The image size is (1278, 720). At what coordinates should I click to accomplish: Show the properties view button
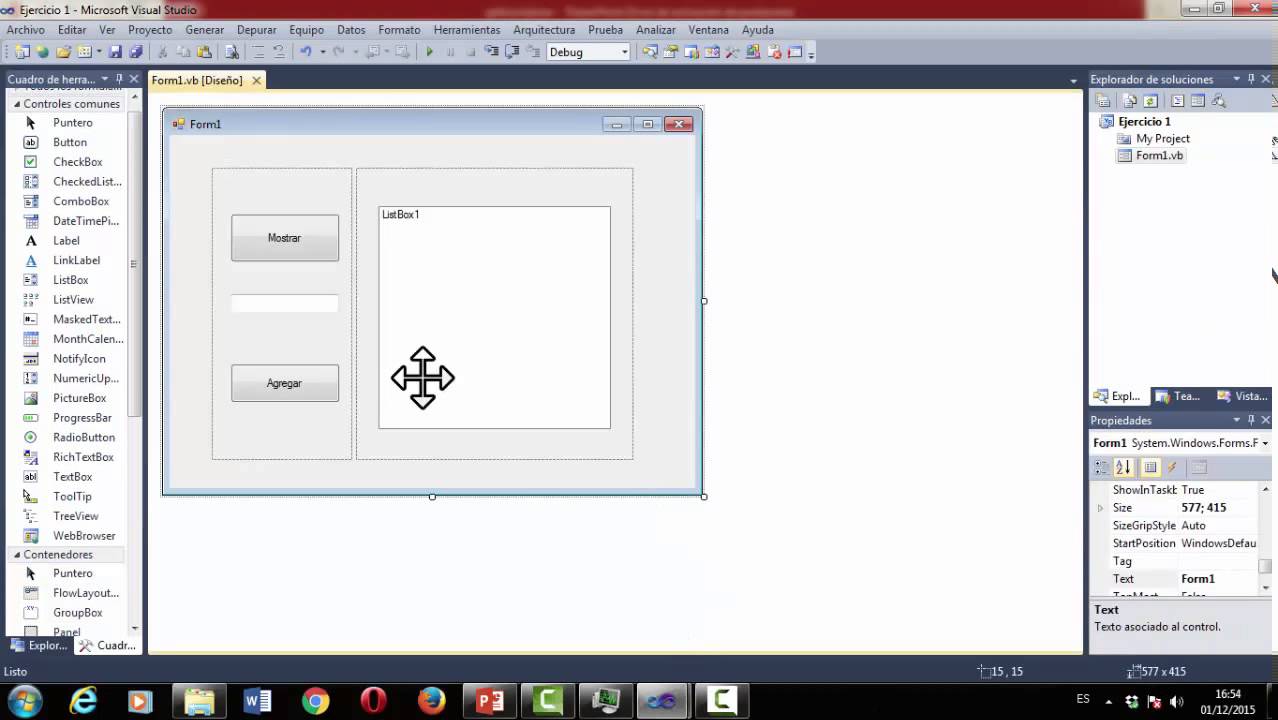[x=1150, y=467]
